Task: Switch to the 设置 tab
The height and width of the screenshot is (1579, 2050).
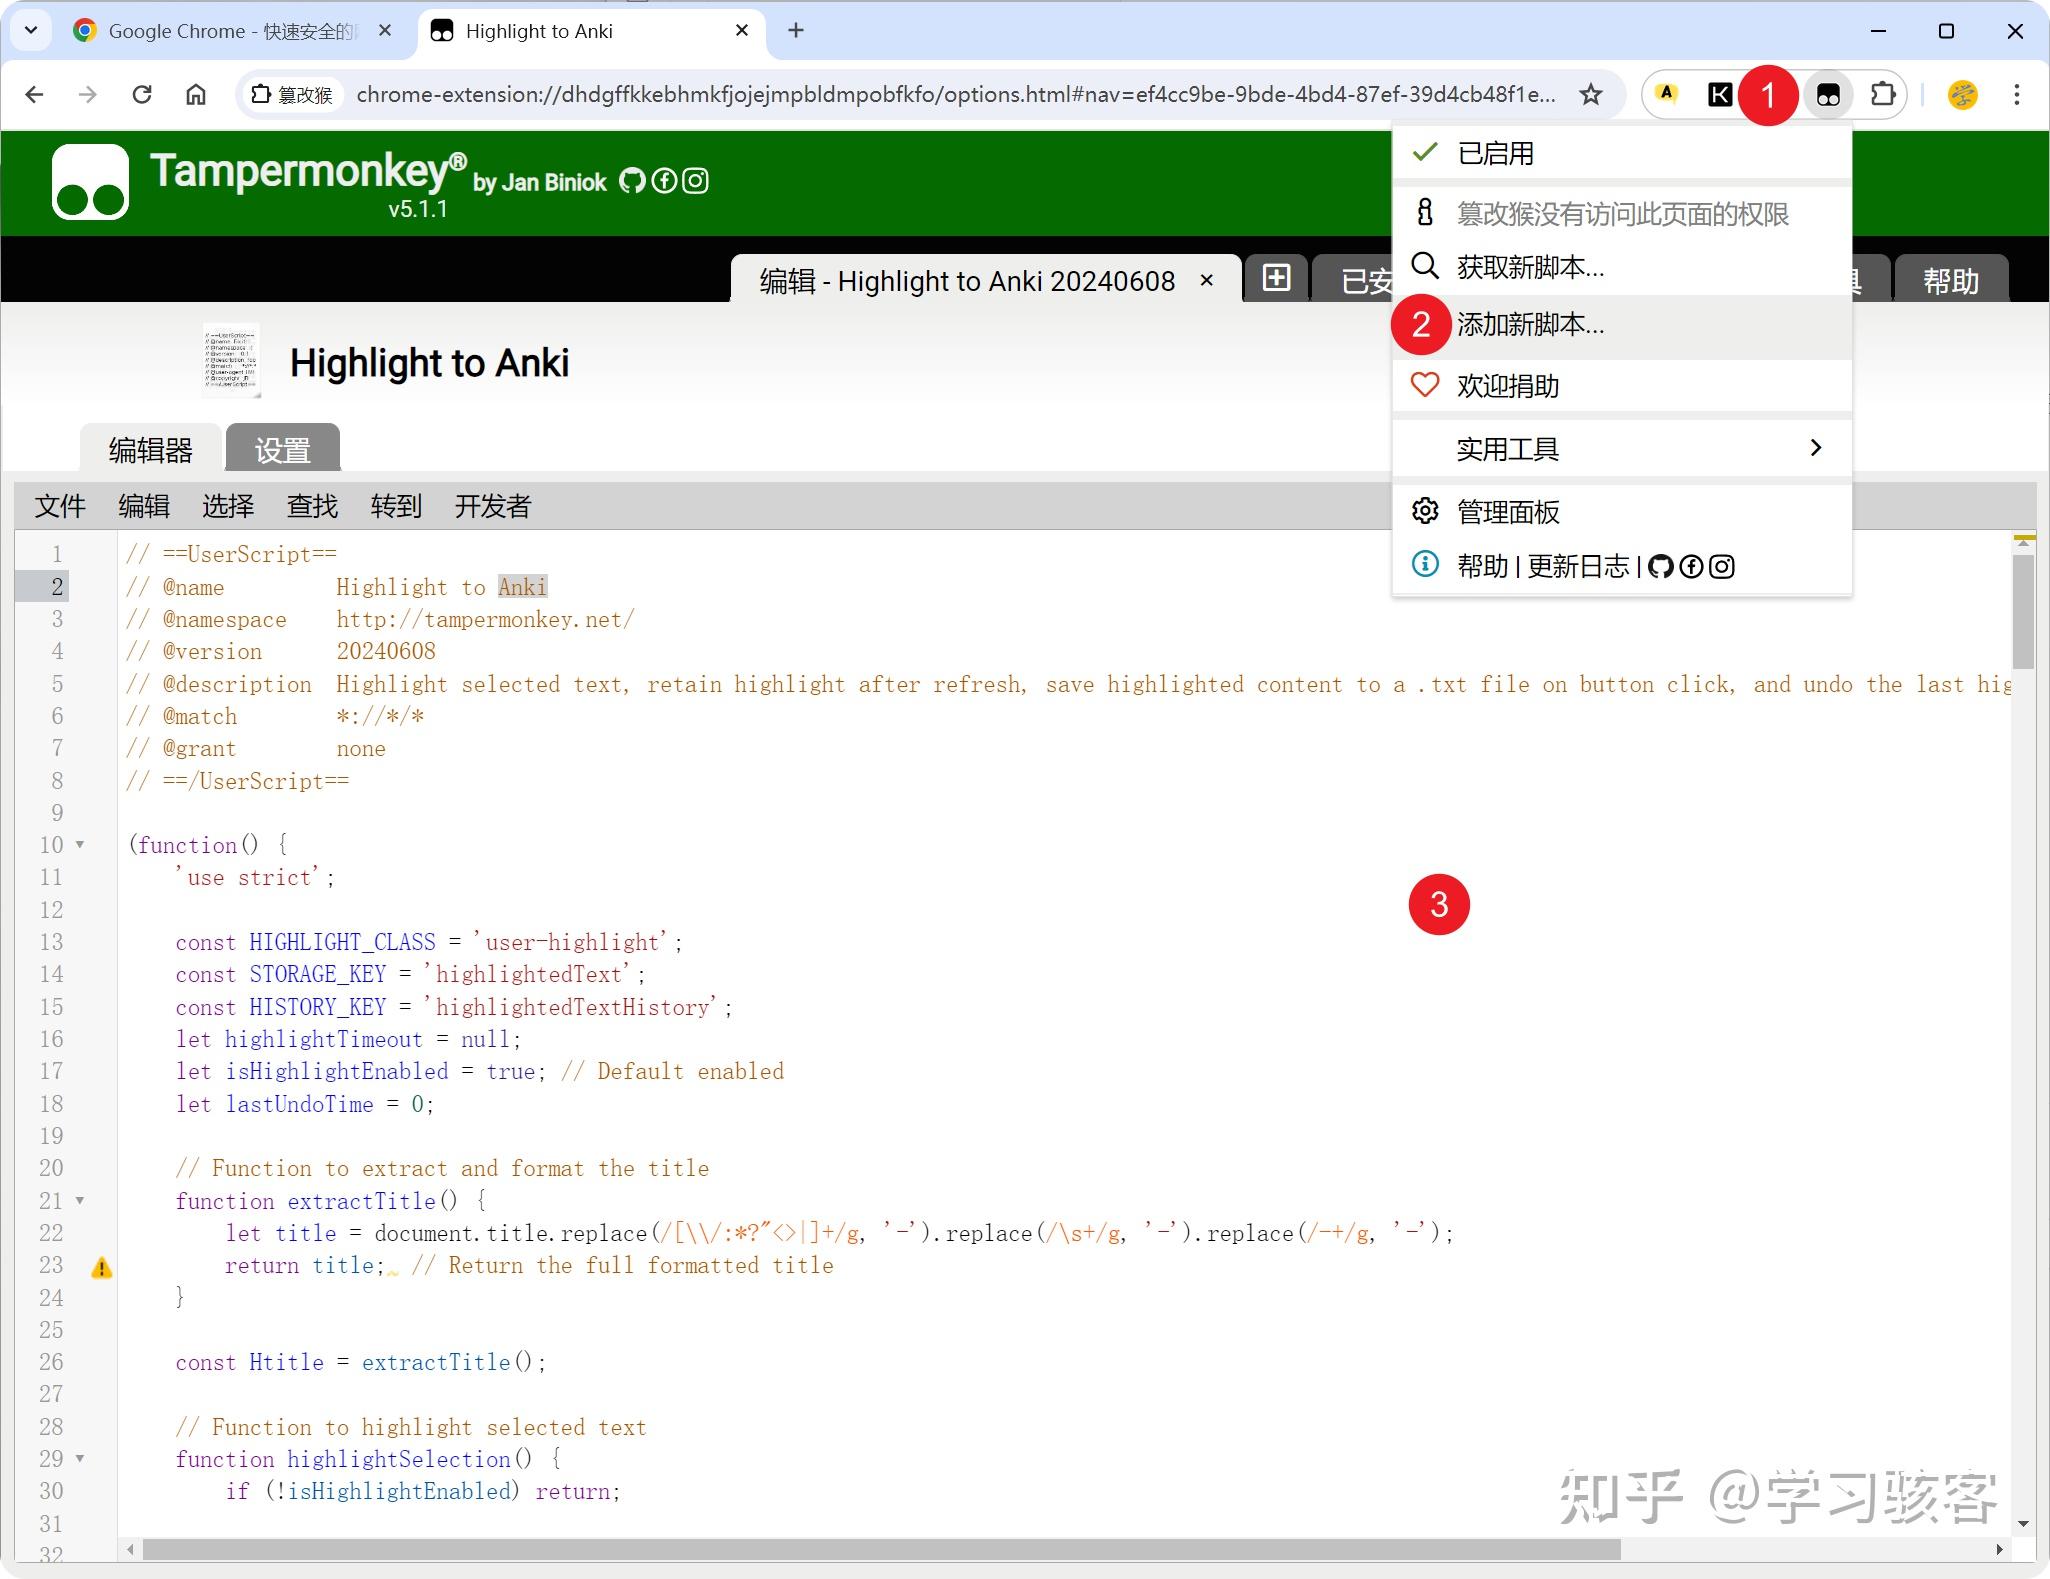Action: click(x=281, y=448)
